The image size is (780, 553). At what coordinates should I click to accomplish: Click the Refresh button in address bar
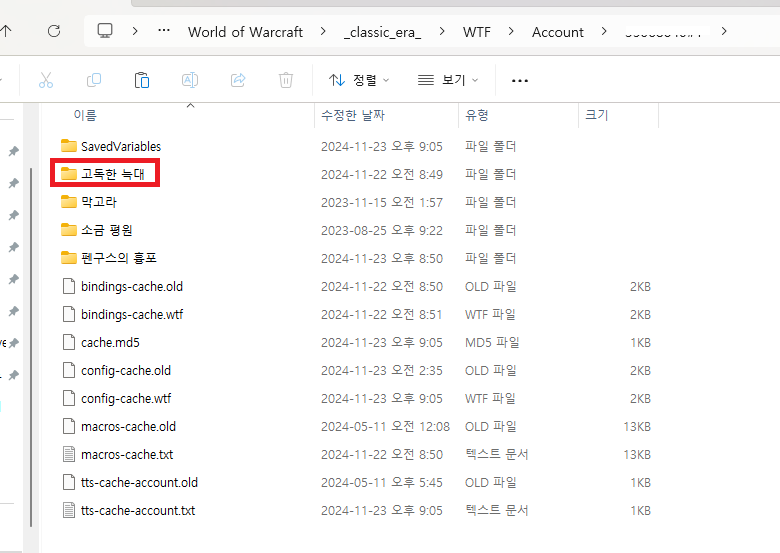point(54,31)
